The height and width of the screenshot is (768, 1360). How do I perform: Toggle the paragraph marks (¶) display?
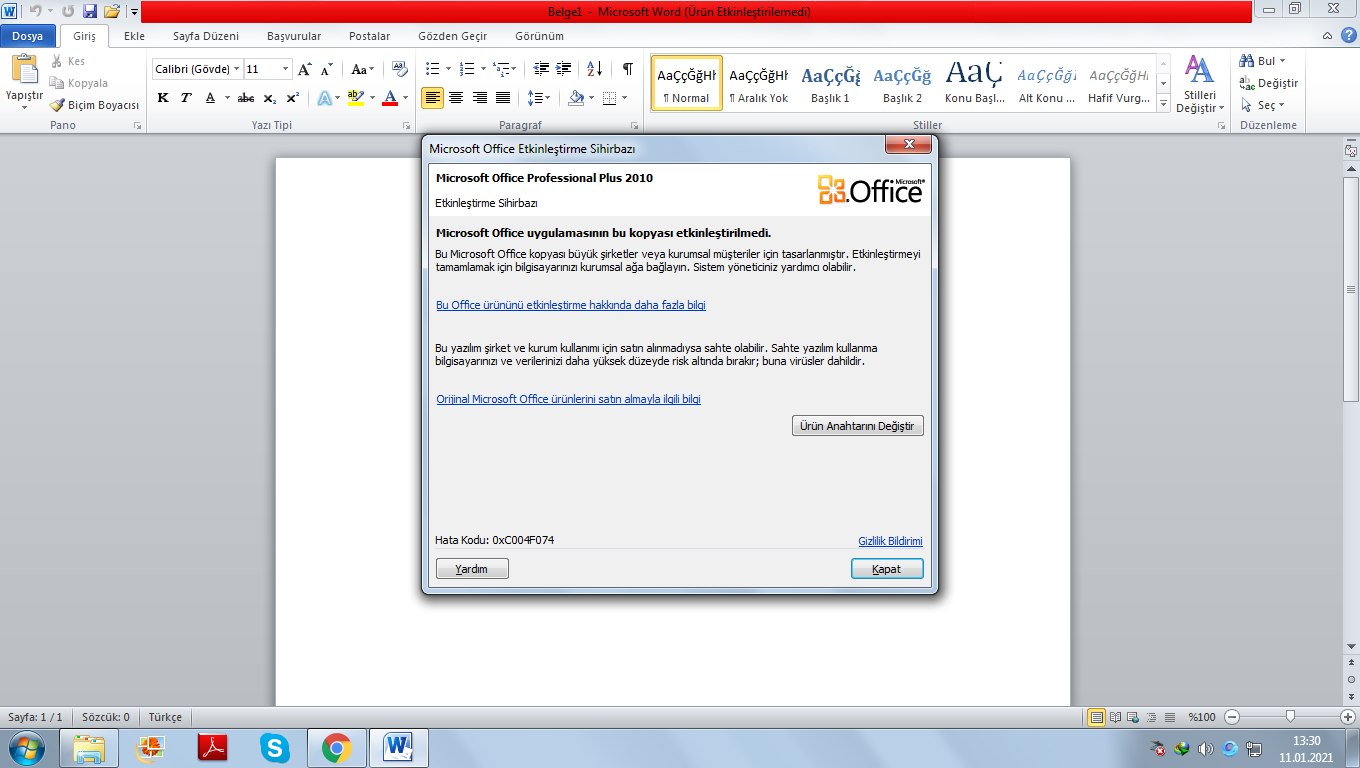(x=627, y=69)
